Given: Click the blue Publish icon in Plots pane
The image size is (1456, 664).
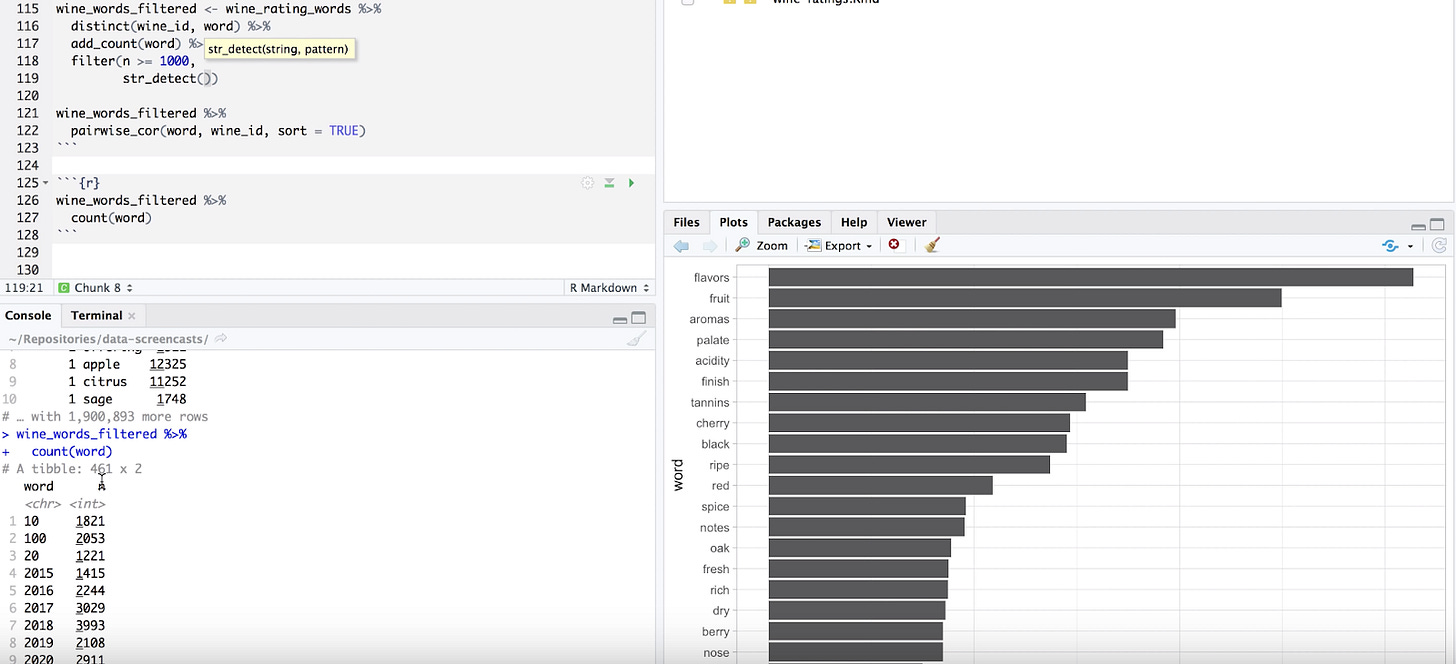Looking at the screenshot, I should click(1390, 245).
